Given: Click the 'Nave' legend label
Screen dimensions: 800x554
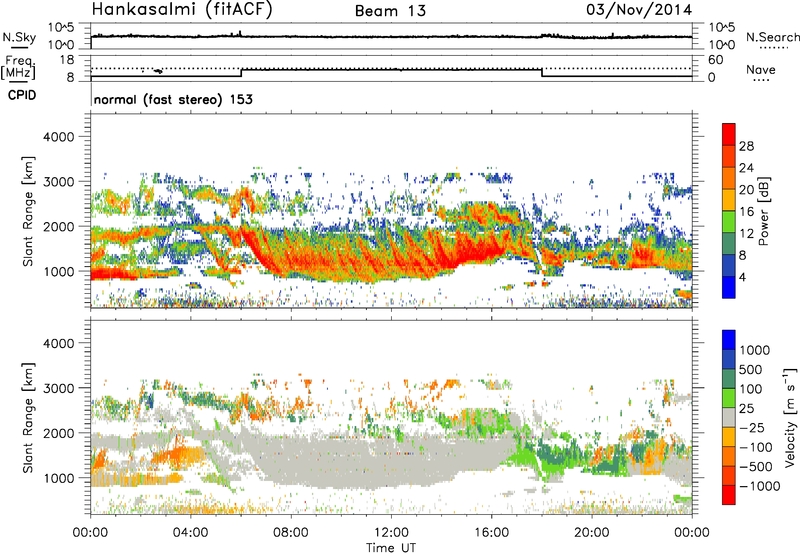Looking at the screenshot, I should 761,69.
